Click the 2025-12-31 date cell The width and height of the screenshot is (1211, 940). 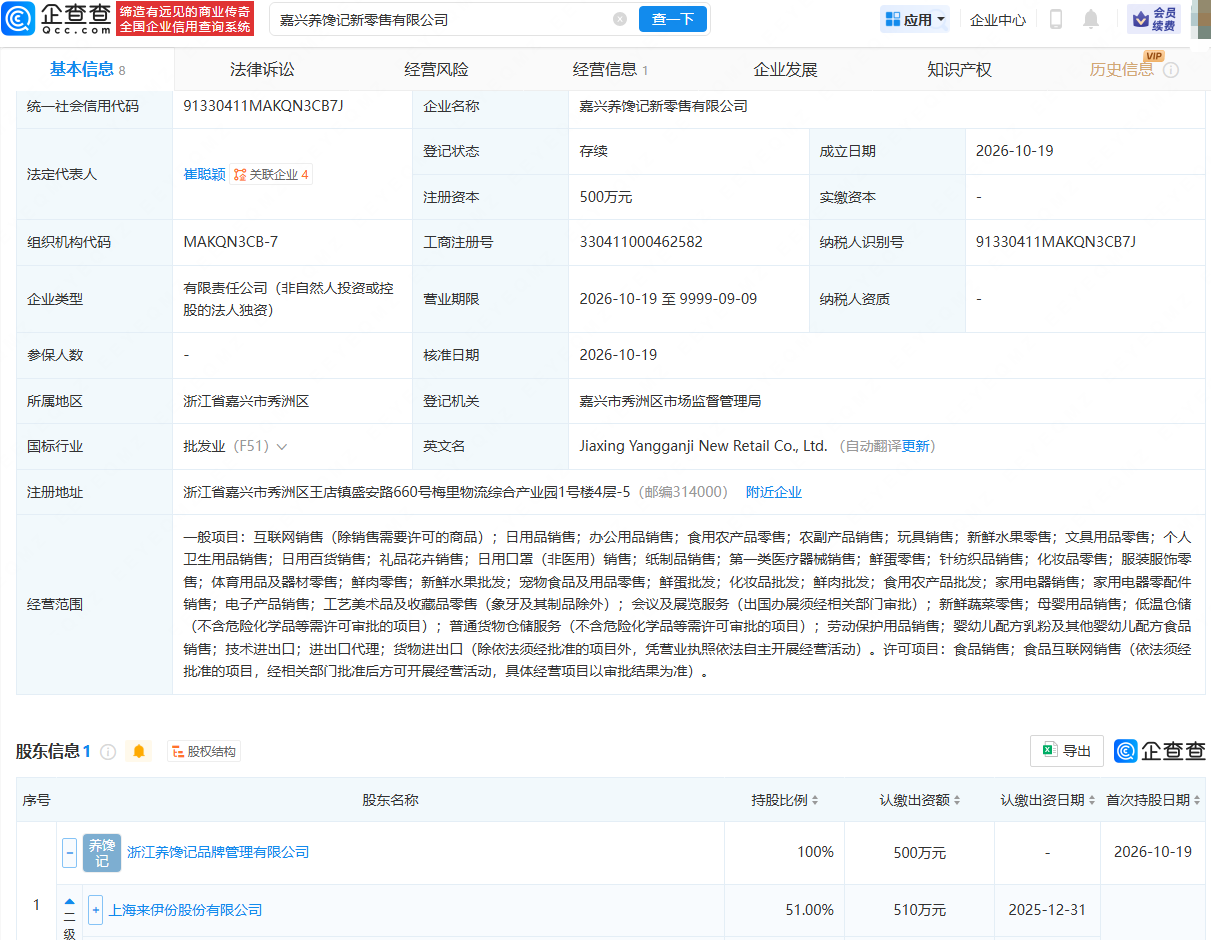pos(1047,910)
